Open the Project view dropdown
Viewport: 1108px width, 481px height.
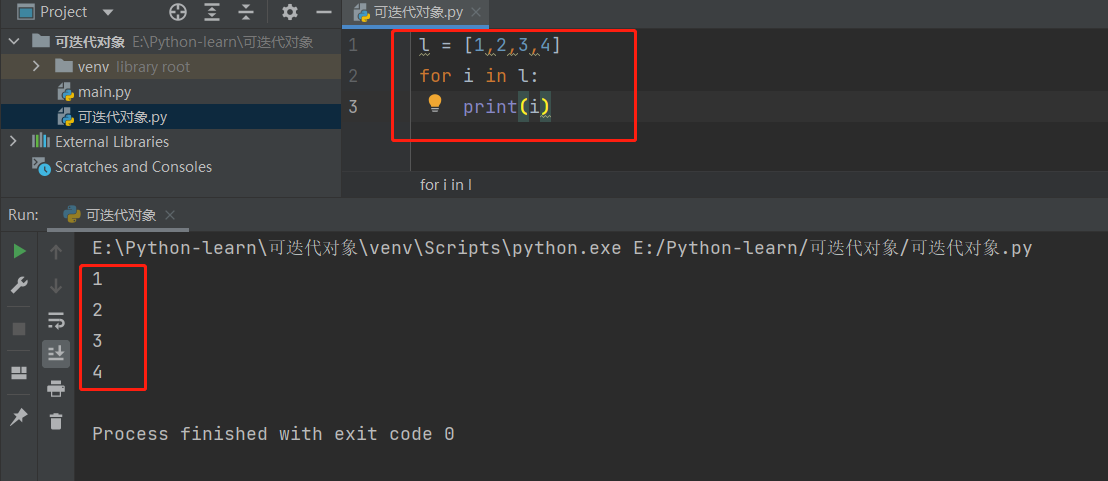[x=108, y=12]
